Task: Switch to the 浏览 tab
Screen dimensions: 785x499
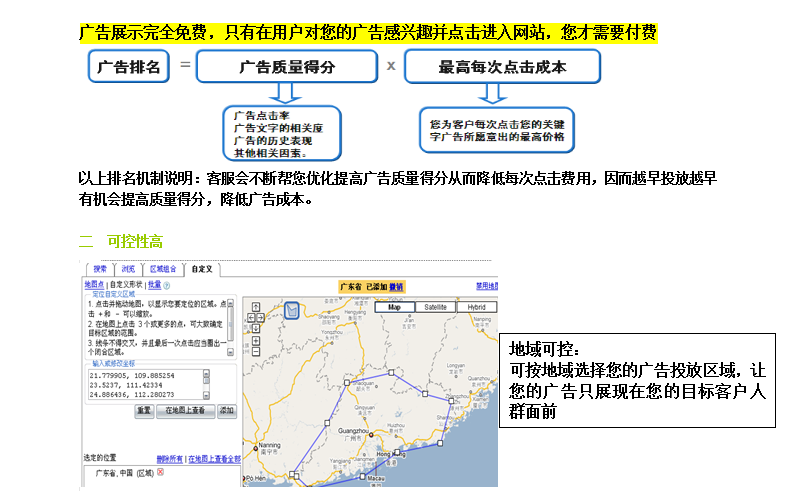Action: point(128,269)
